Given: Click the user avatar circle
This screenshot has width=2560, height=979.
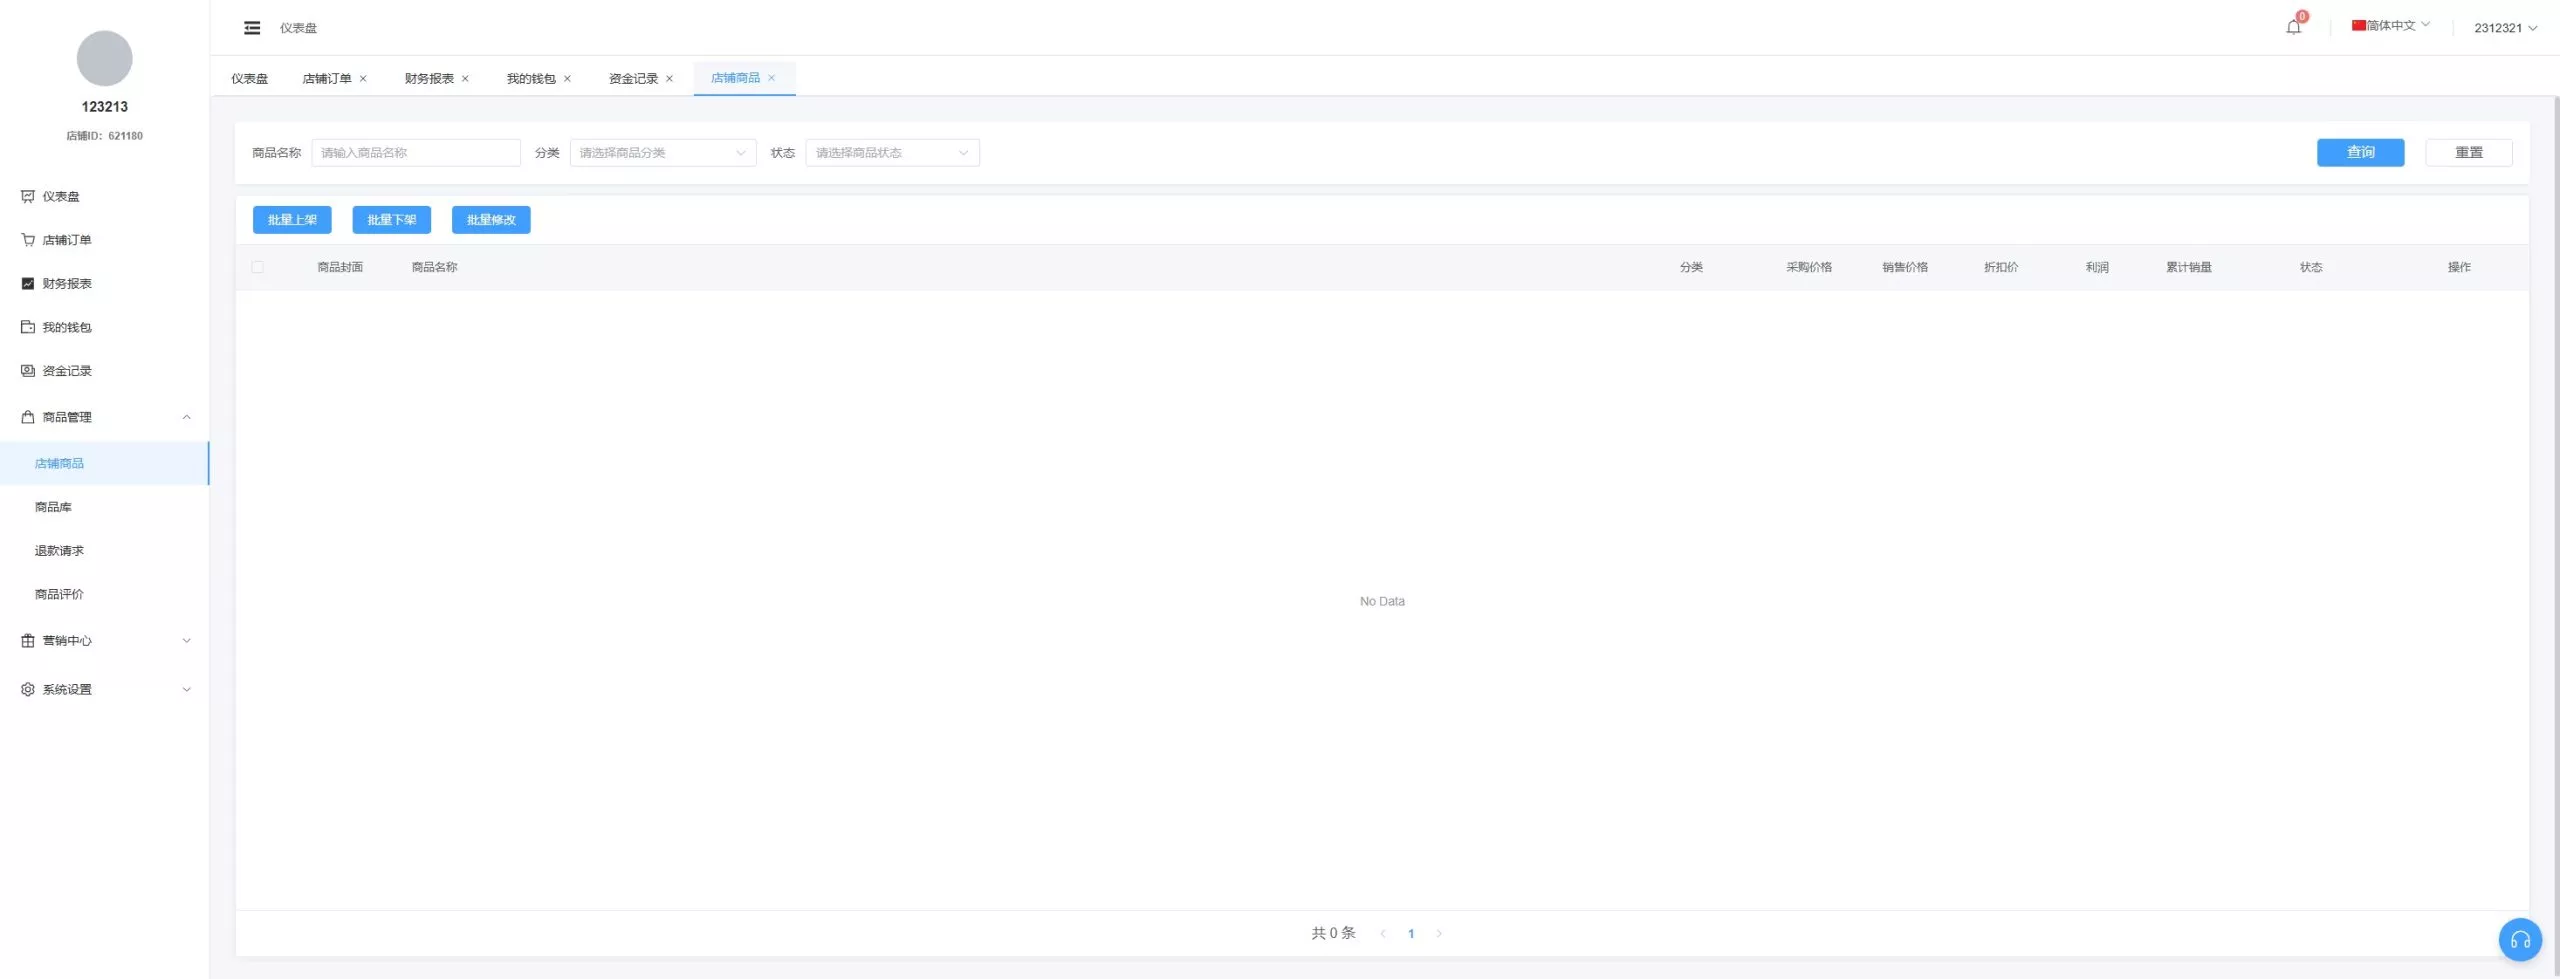Looking at the screenshot, I should click(x=105, y=58).
